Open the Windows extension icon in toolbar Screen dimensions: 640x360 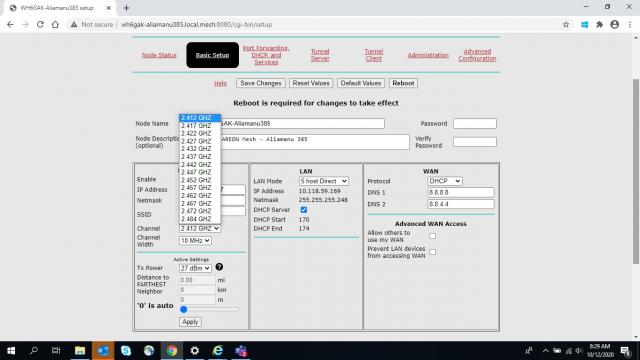click(x=584, y=24)
